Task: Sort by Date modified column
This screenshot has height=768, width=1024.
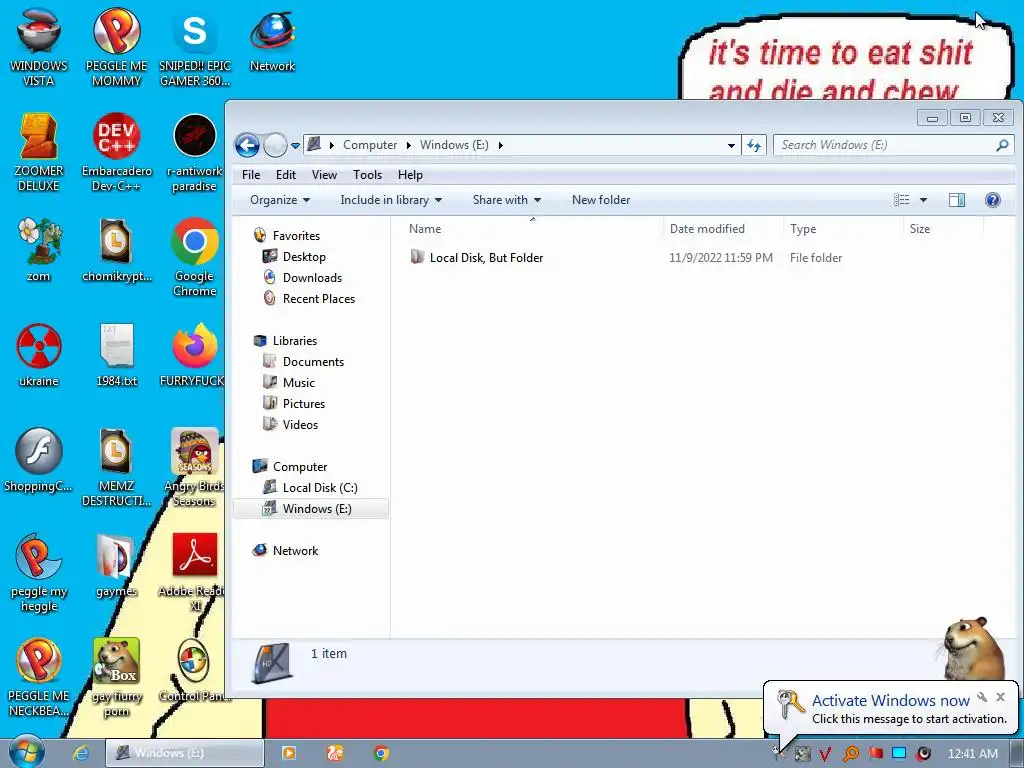Action: coord(723,229)
